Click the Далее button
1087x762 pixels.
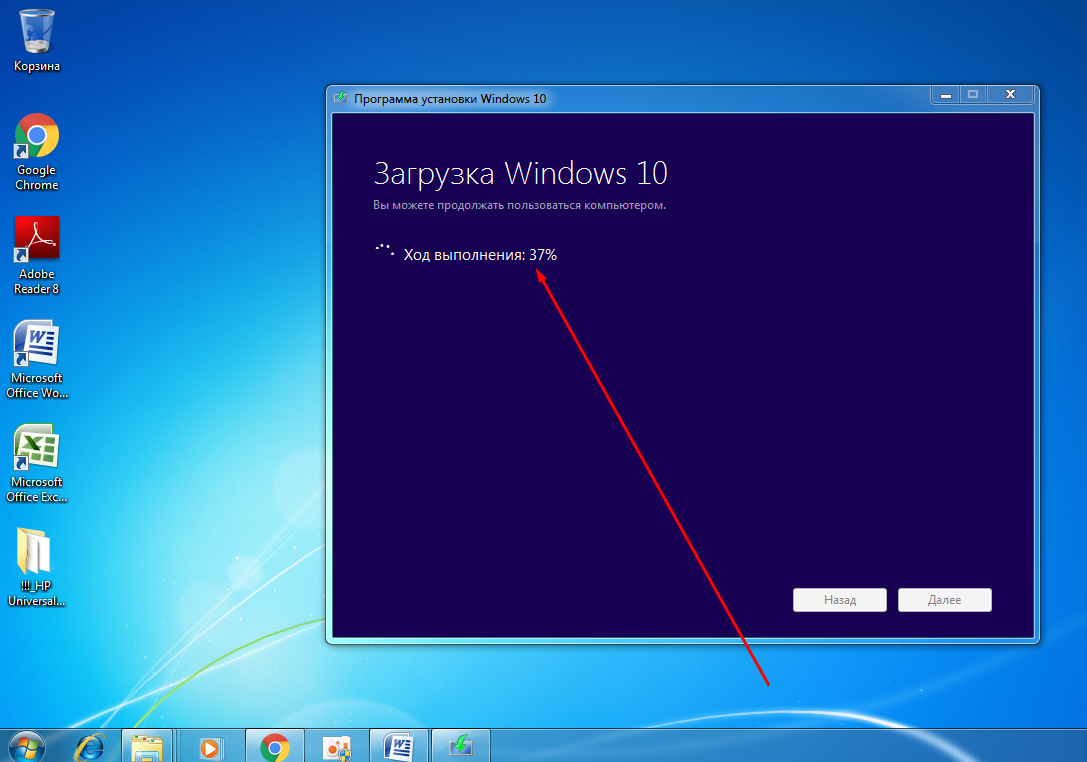coord(944,600)
